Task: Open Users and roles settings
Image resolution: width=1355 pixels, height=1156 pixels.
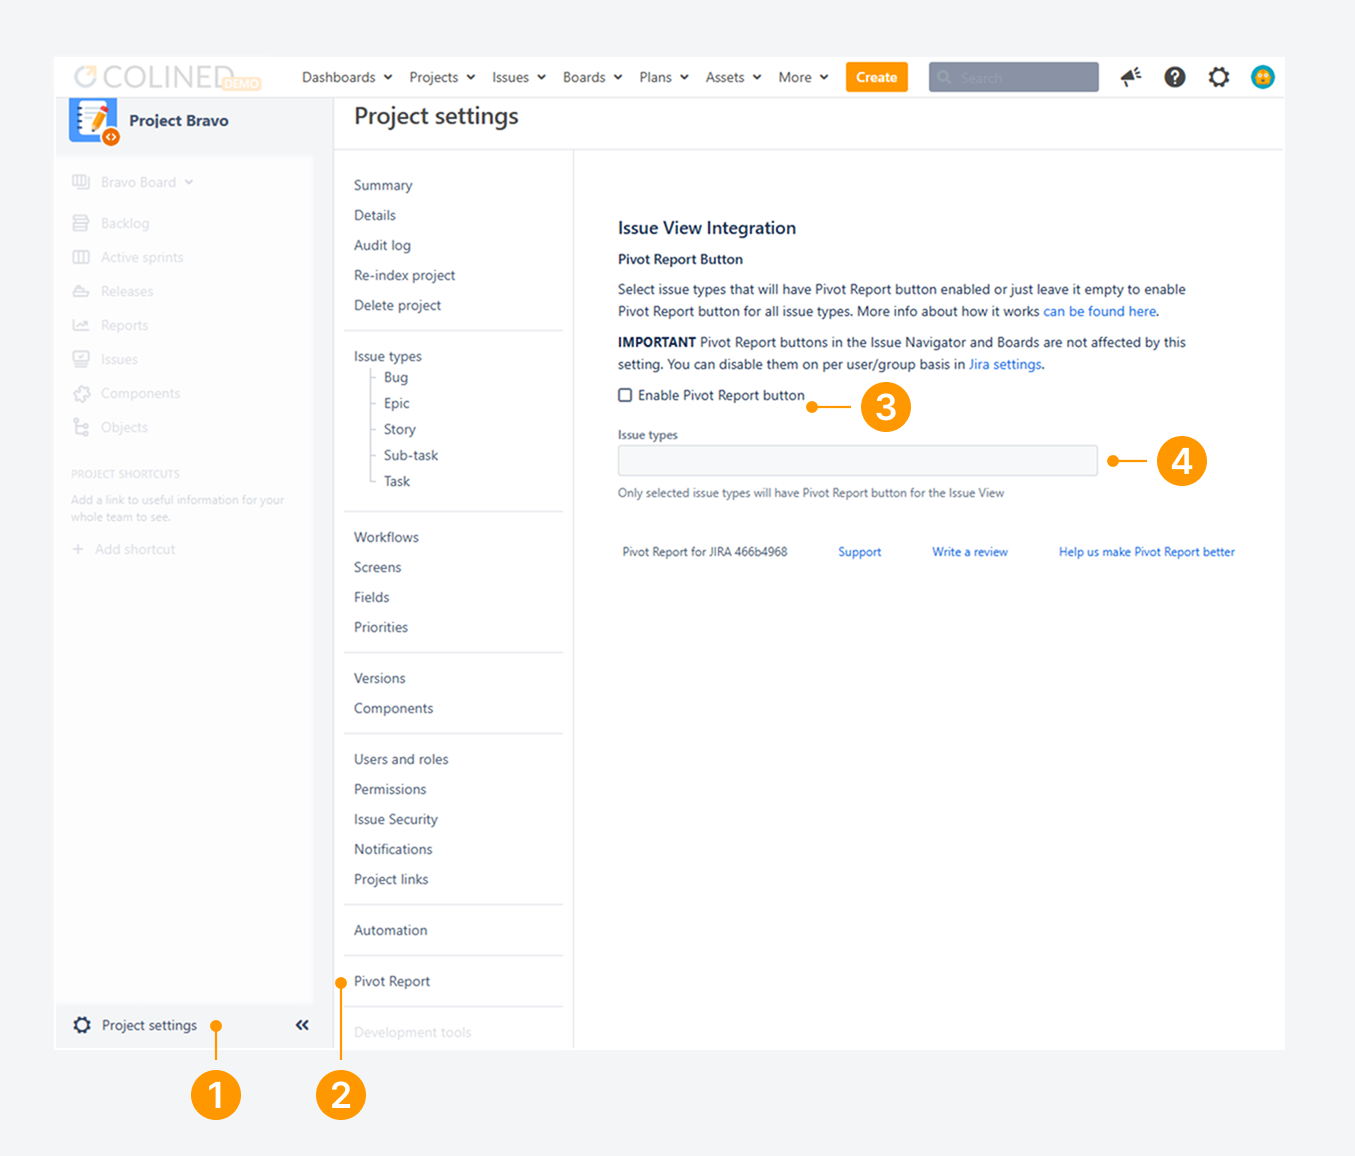Action: pos(401,759)
